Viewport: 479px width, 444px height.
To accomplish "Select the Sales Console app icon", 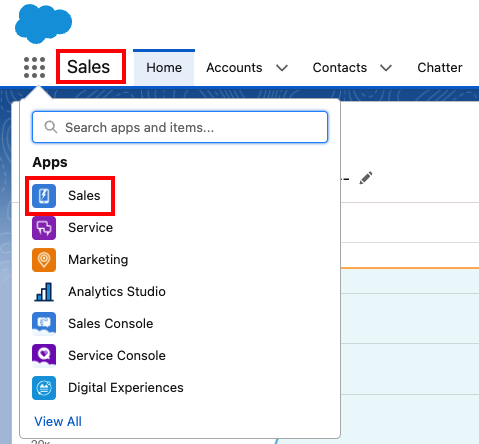I will [44, 324].
